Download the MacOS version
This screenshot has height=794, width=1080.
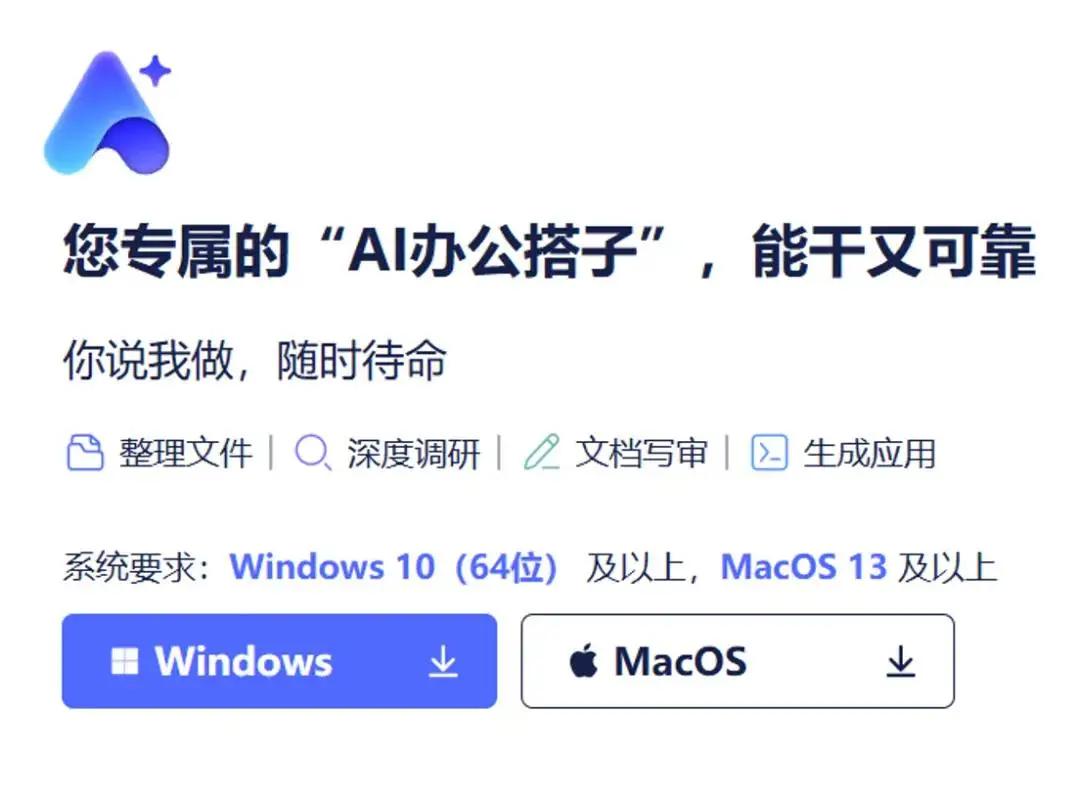coord(738,661)
